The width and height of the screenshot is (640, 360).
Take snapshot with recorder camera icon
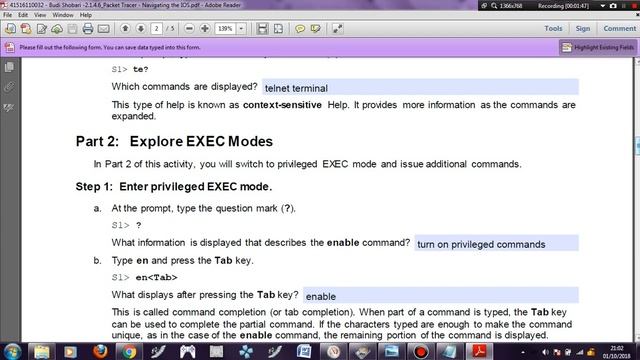click(x=613, y=6)
